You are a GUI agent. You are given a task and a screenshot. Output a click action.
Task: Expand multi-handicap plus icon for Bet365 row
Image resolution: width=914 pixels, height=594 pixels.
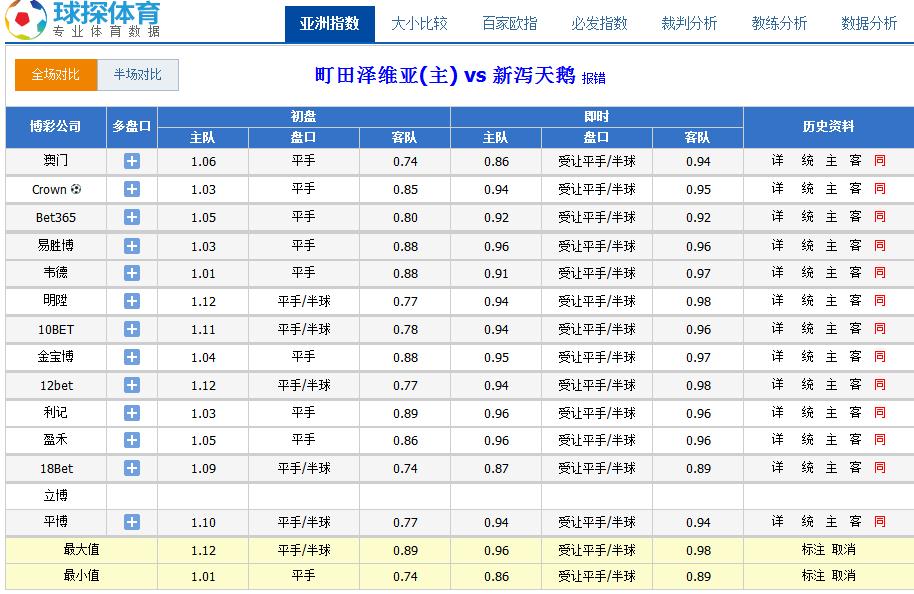tap(132, 217)
